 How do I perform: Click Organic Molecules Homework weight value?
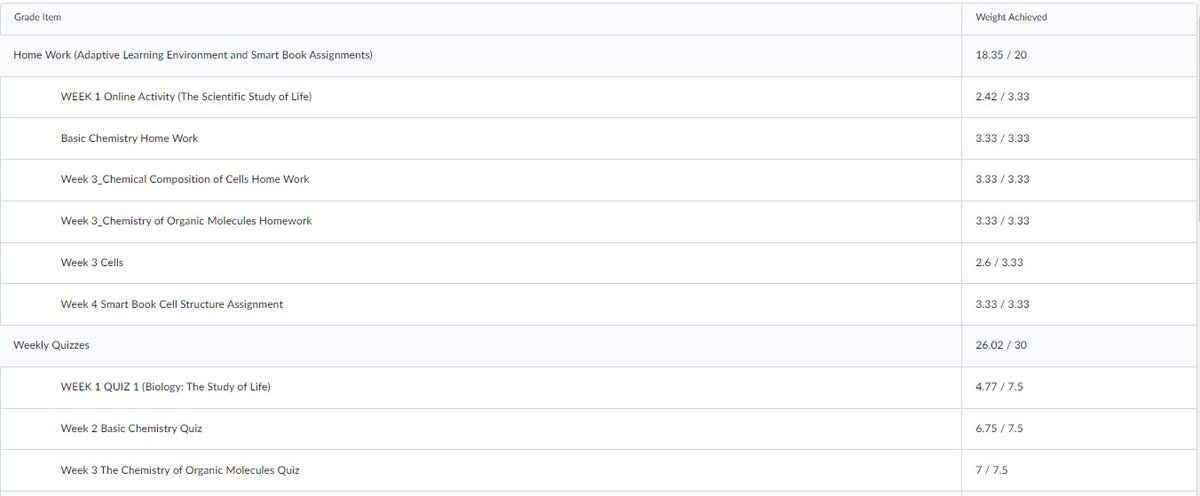pos(1002,221)
